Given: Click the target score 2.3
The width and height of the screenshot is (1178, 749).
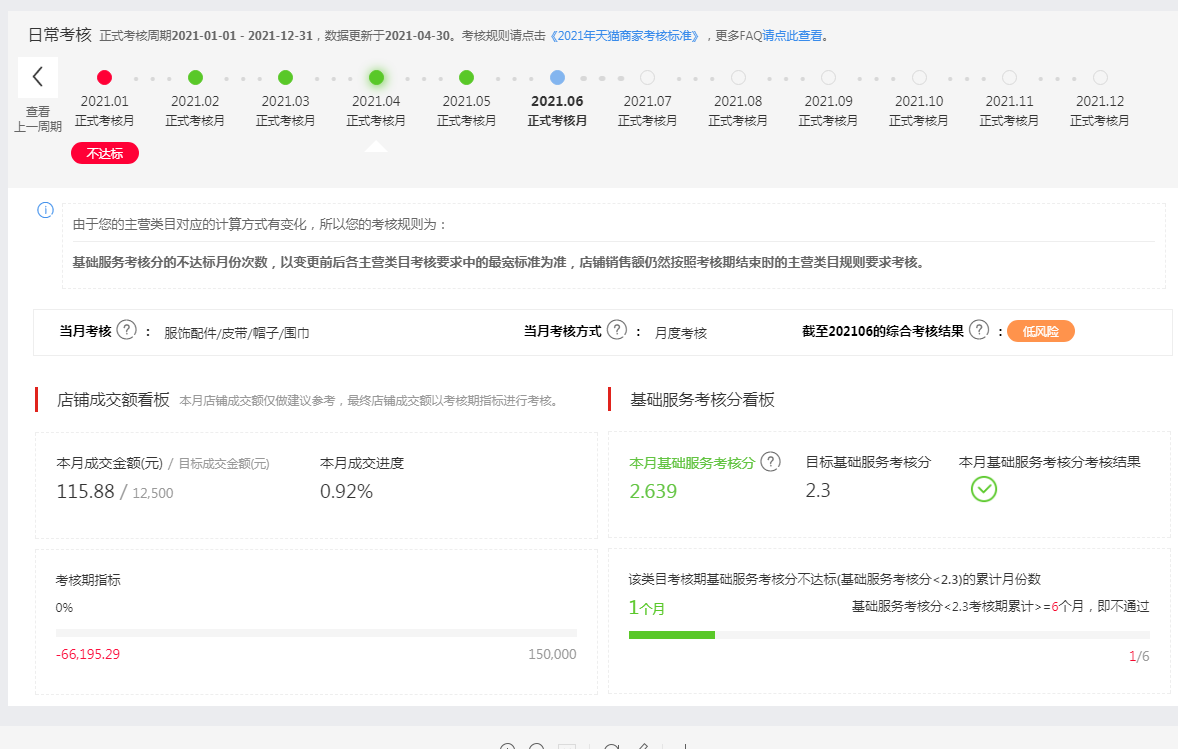Looking at the screenshot, I should point(818,491).
